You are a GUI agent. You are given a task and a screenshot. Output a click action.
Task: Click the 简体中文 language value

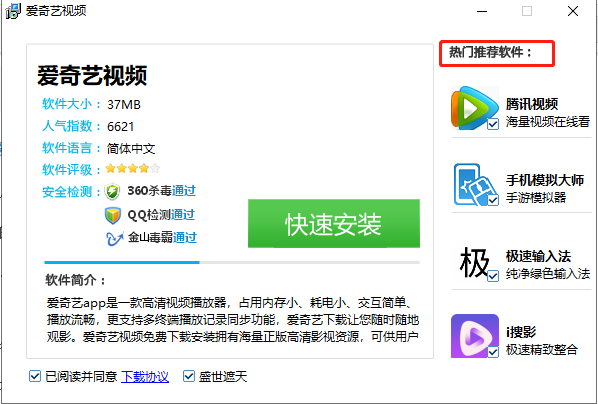(131, 148)
